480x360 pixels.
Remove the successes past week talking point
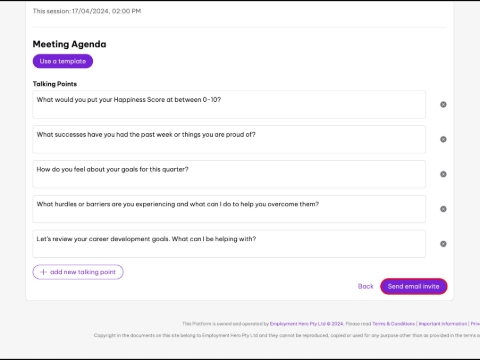coord(443,139)
